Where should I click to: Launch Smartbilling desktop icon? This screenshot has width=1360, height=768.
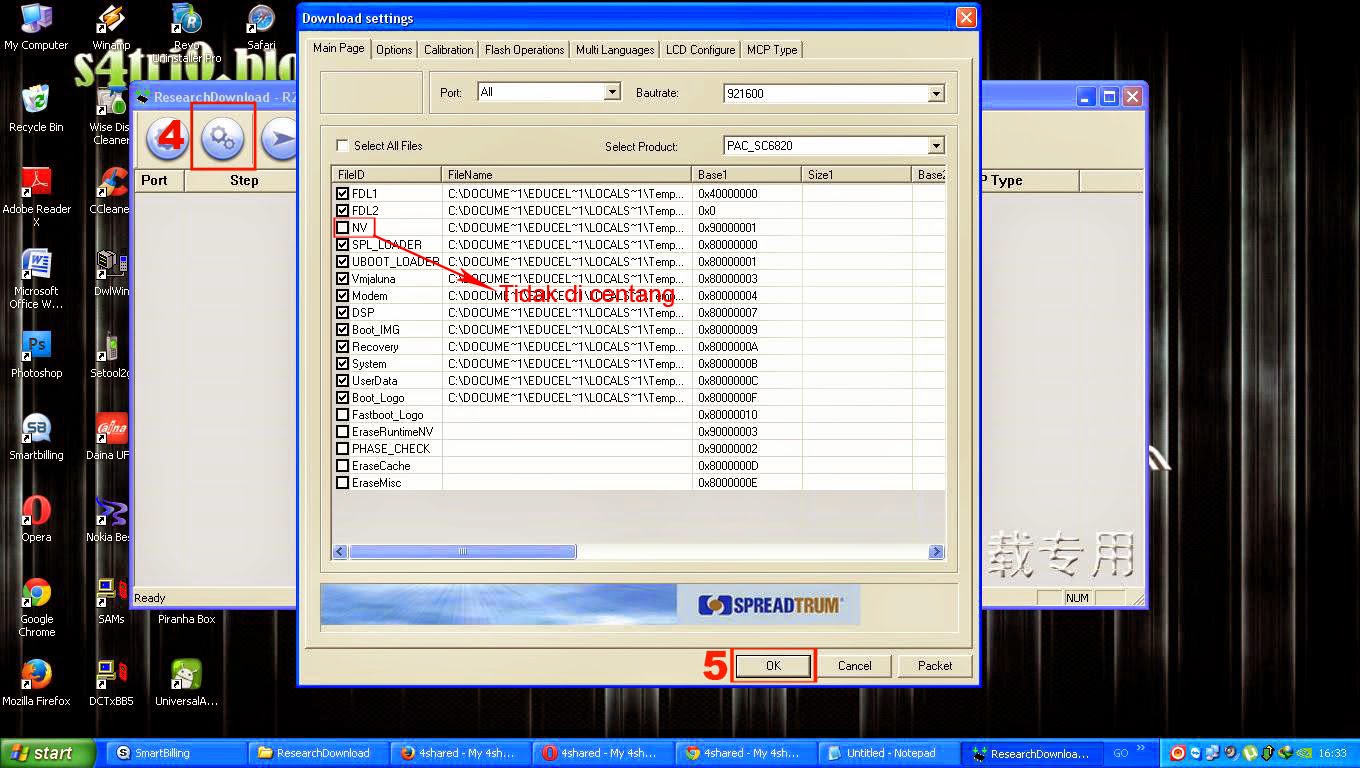point(36,436)
